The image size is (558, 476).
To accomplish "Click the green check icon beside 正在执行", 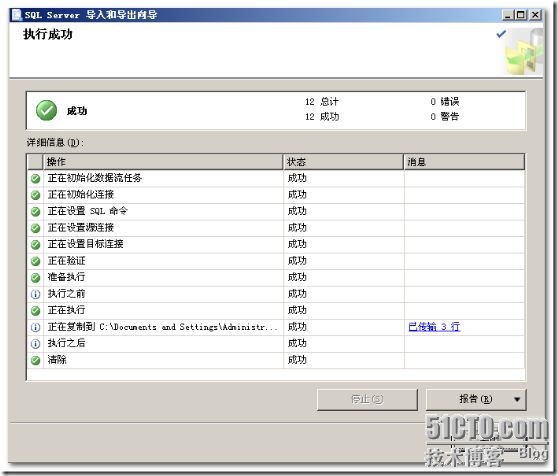I will [x=35, y=311].
